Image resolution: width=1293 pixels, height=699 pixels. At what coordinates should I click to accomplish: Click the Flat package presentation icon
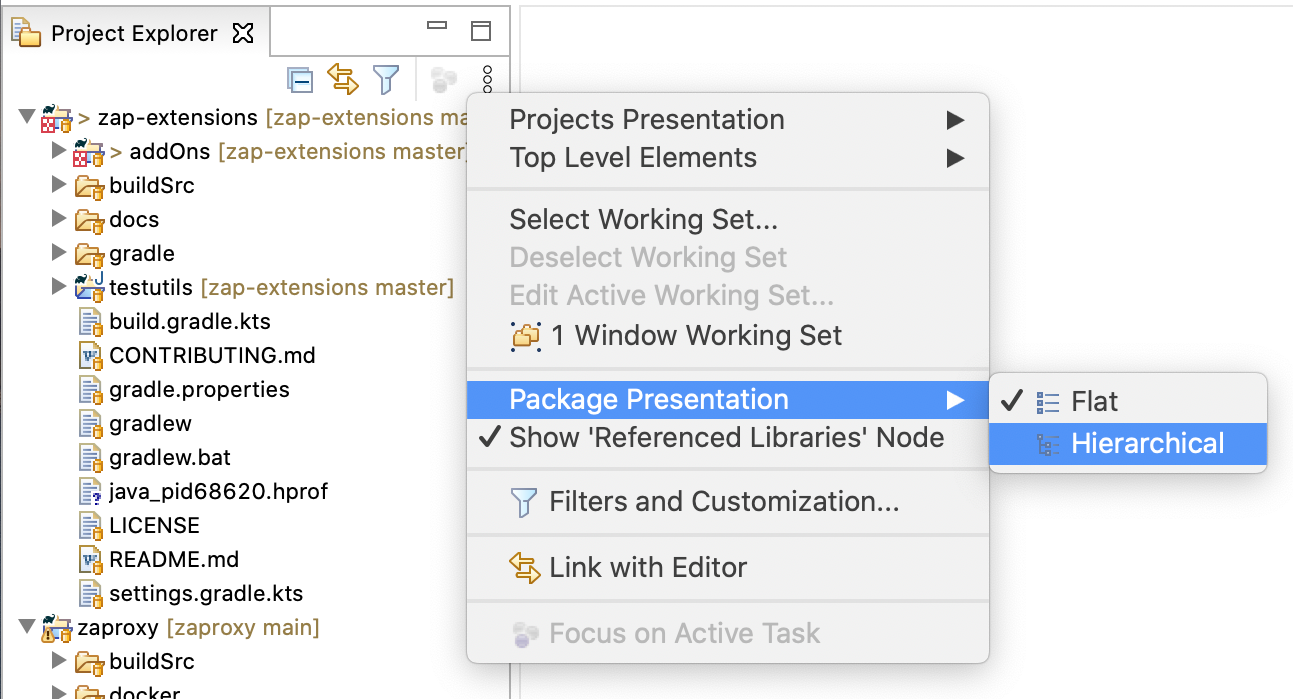(x=1049, y=401)
